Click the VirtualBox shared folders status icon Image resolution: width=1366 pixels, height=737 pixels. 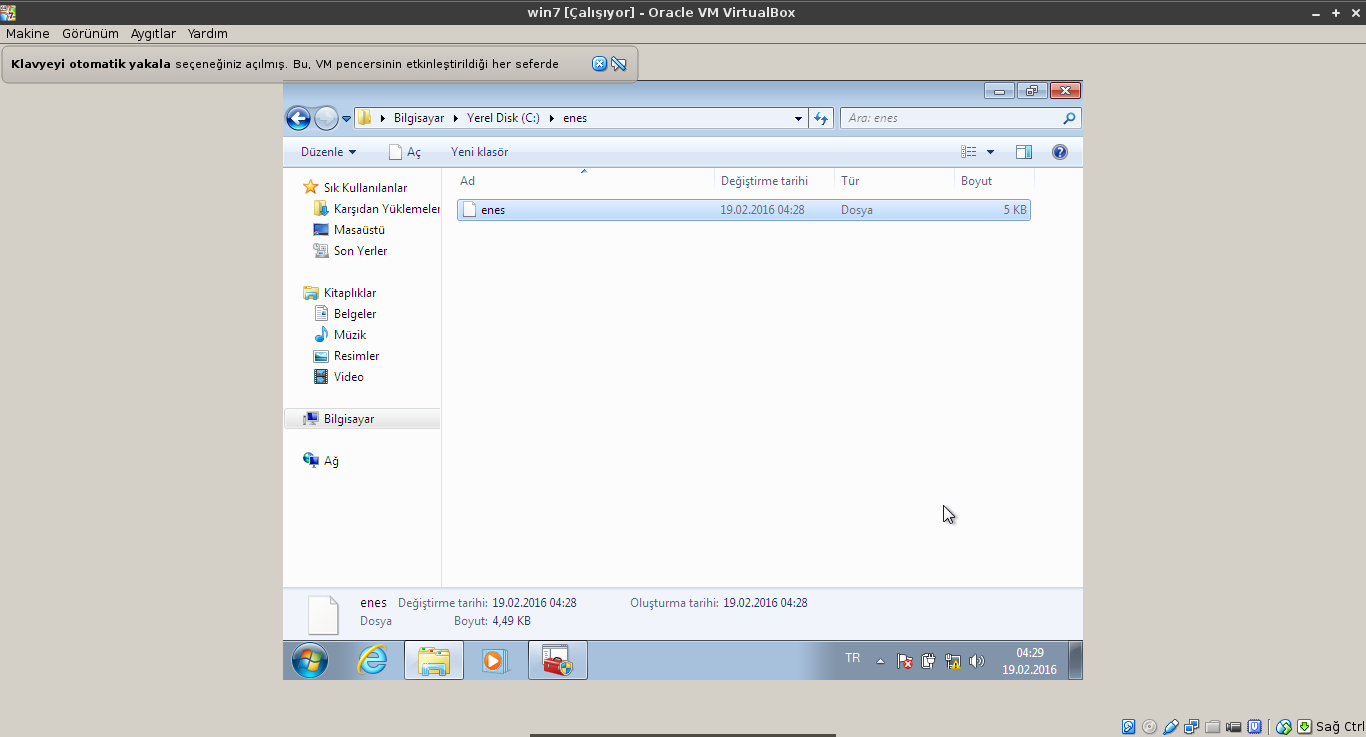pyautogui.click(x=1212, y=726)
